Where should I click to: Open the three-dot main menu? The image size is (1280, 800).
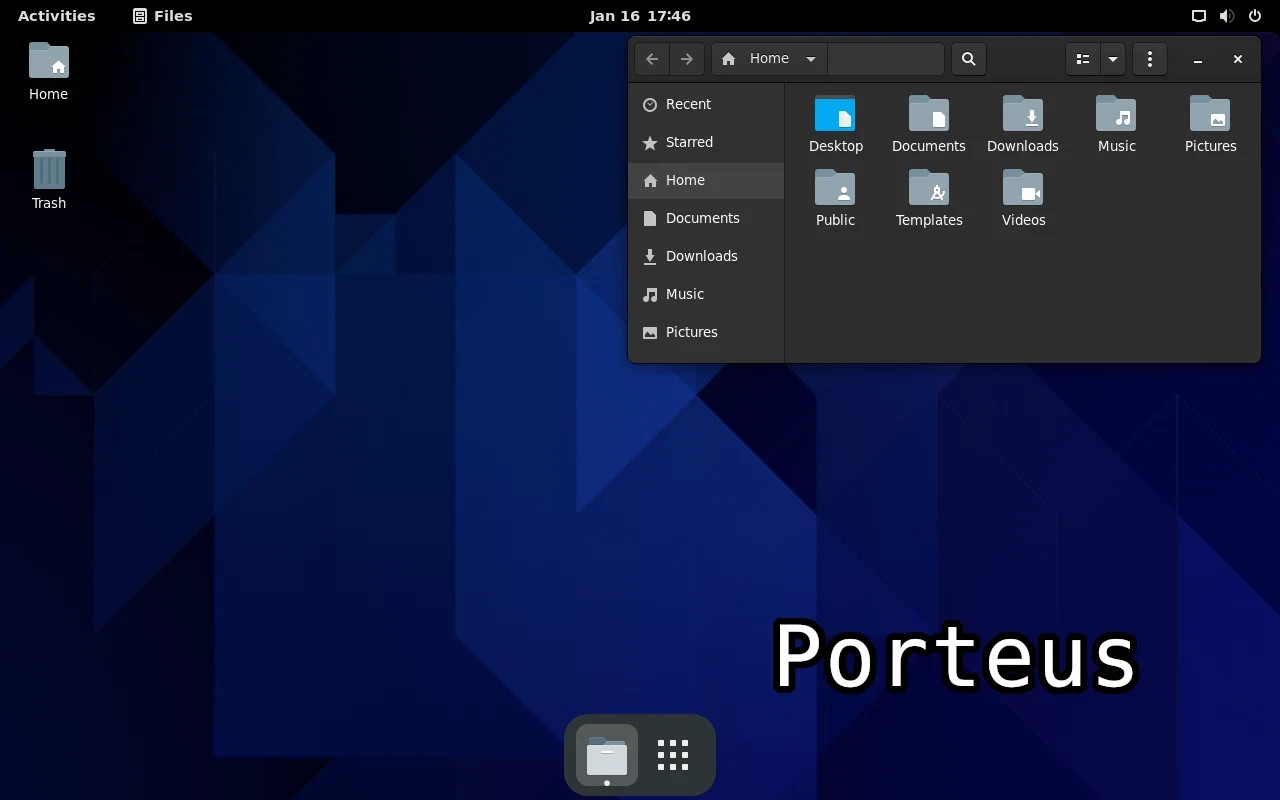point(1150,59)
